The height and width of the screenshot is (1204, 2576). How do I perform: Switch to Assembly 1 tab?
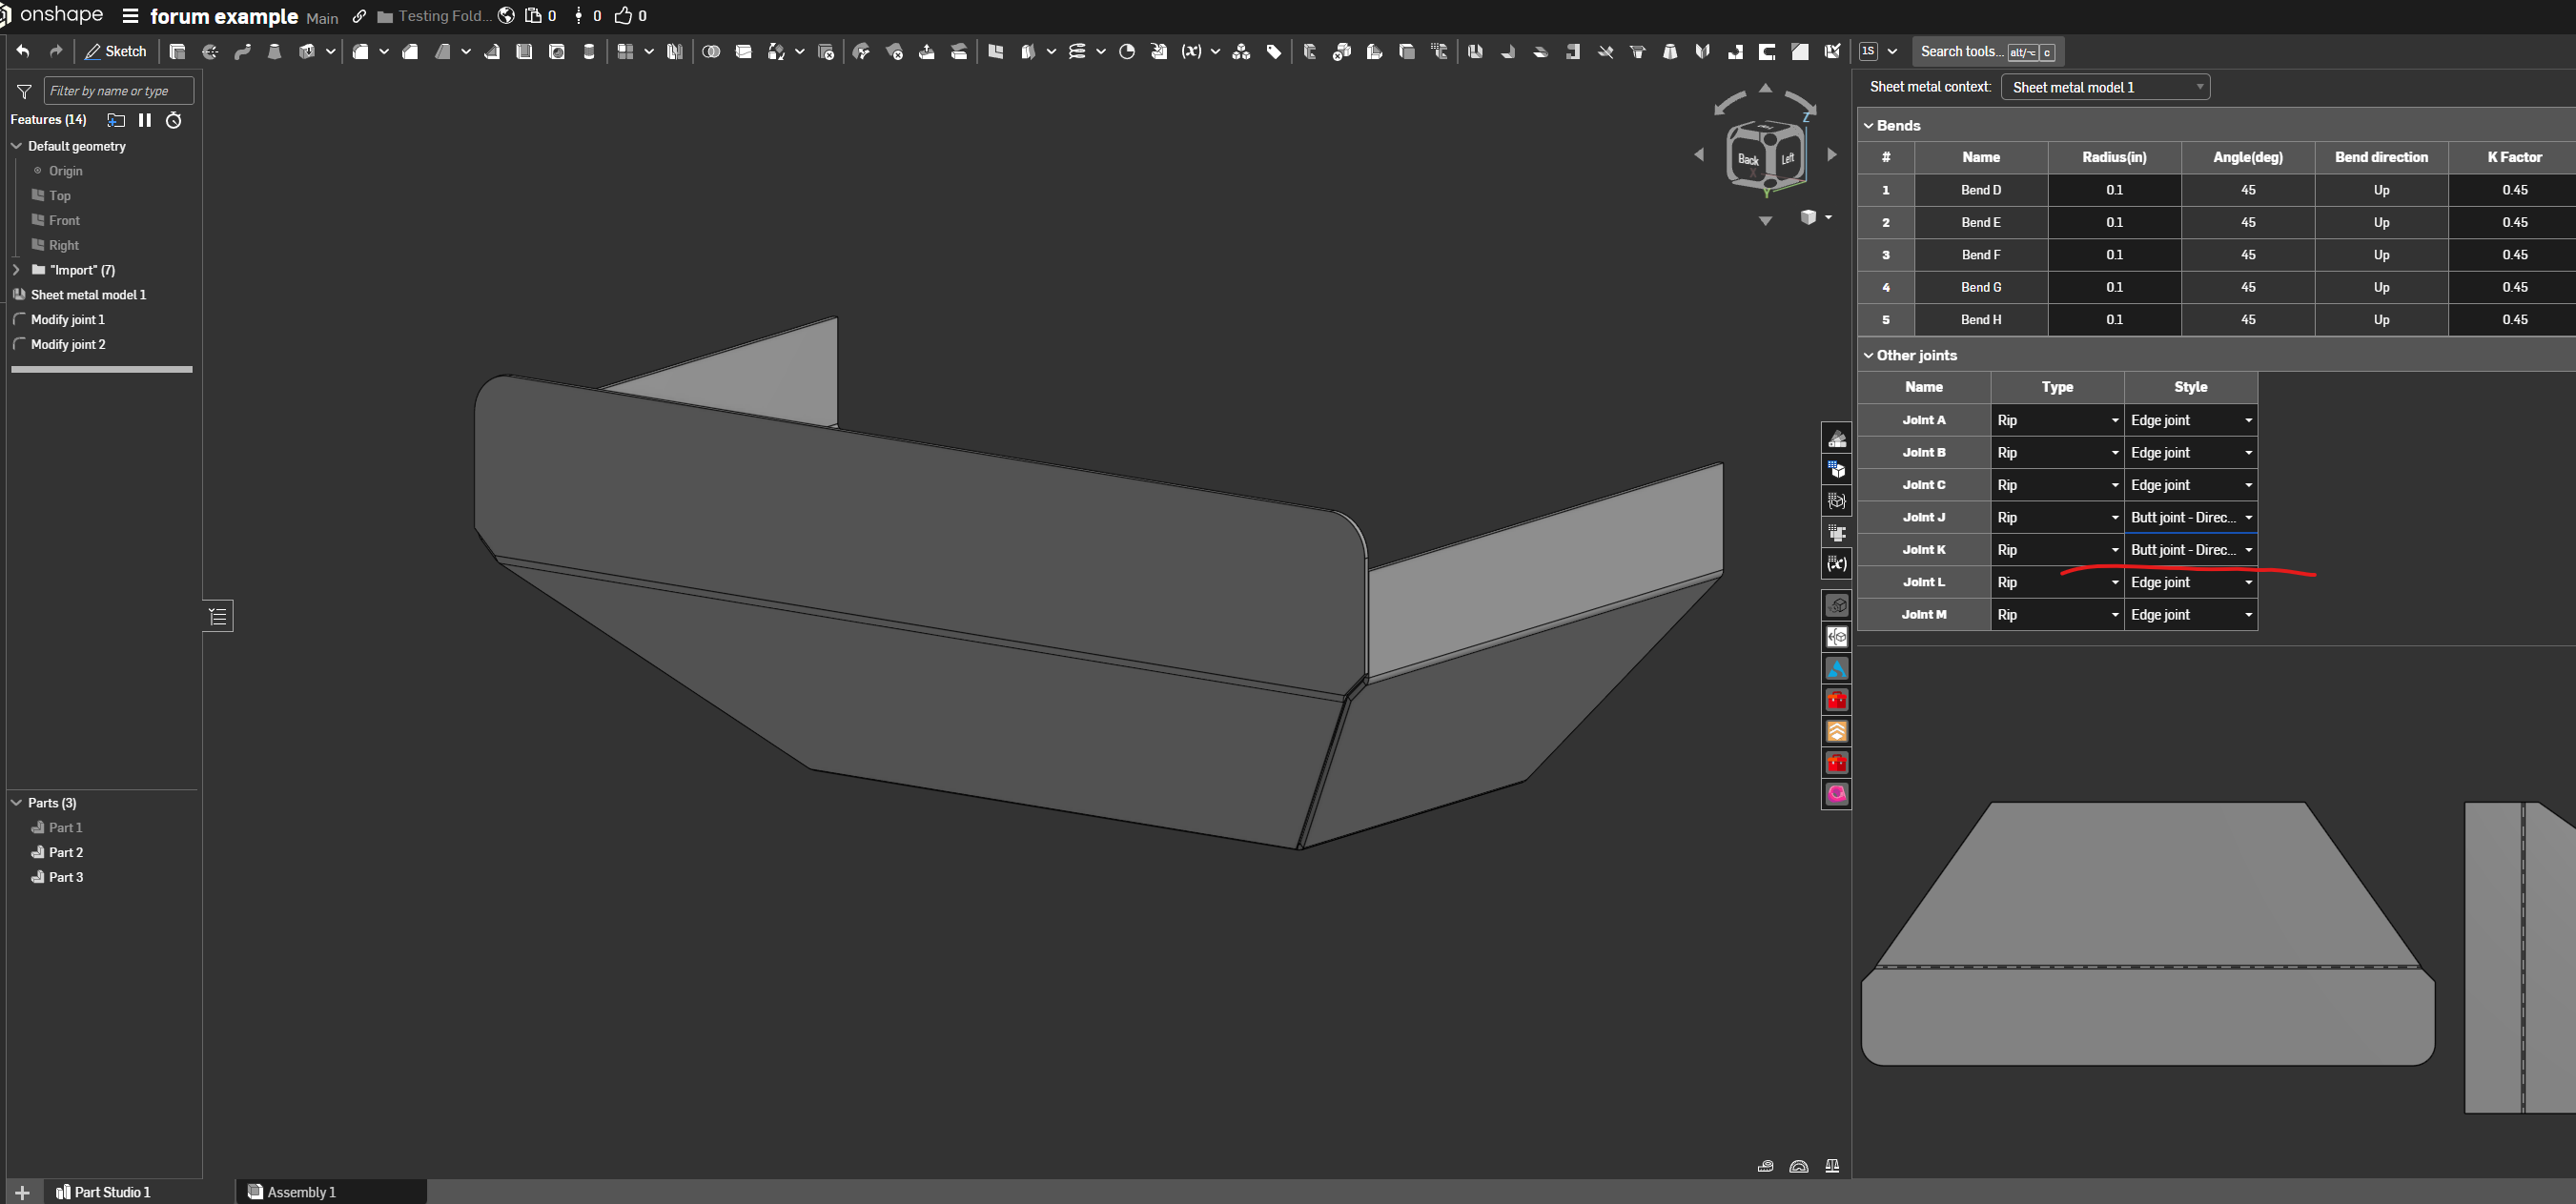(x=302, y=1192)
